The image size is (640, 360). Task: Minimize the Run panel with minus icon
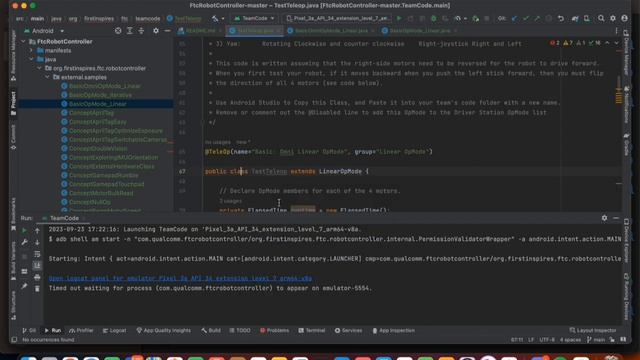[616, 218]
